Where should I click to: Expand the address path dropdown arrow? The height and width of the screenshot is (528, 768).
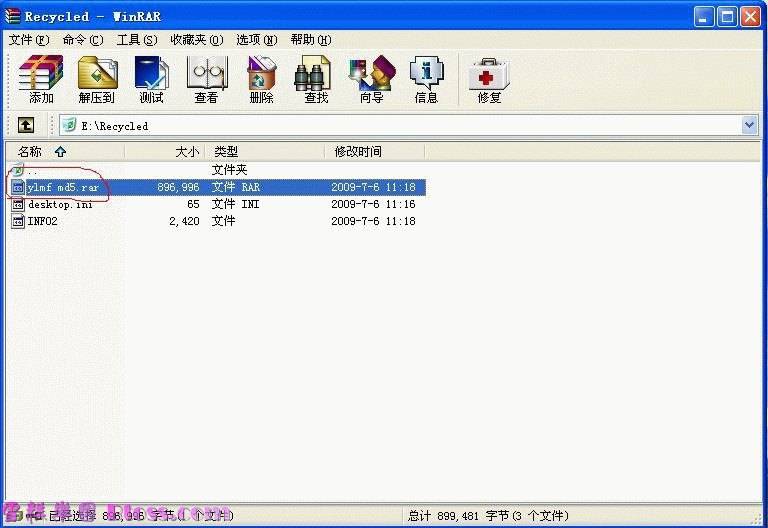[x=749, y=125]
